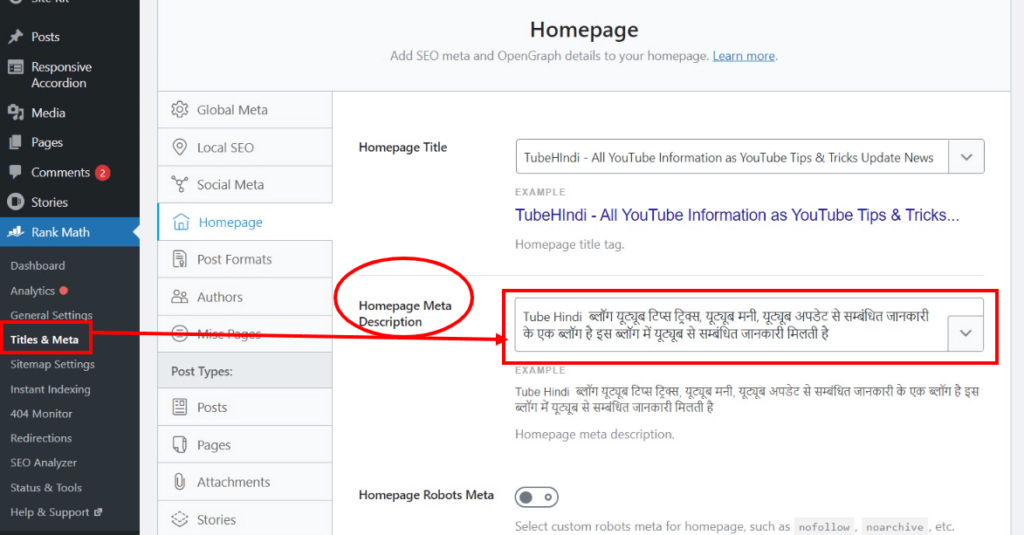Click the blue example title preview
Viewport: 1024px width, 535px height.
click(x=737, y=215)
